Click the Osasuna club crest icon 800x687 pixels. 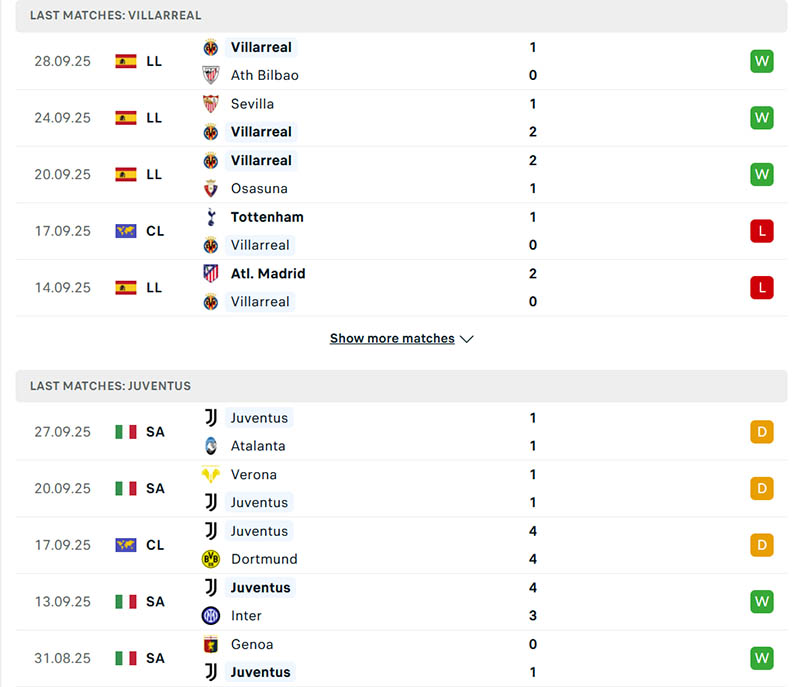pyautogui.click(x=210, y=188)
